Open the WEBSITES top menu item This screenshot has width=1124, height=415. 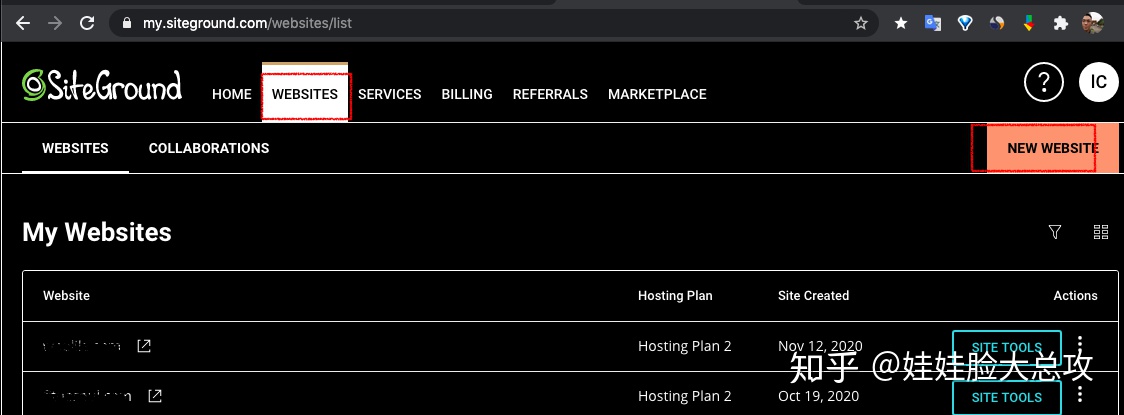[x=305, y=94]
